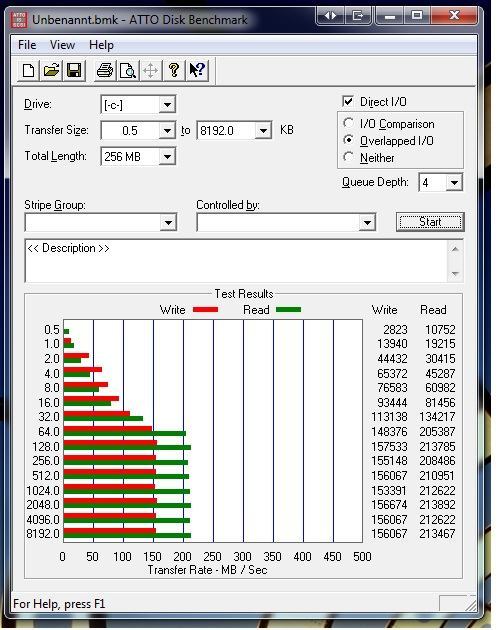Click the write value 157533
500x630 pixels.
(389, 446)
